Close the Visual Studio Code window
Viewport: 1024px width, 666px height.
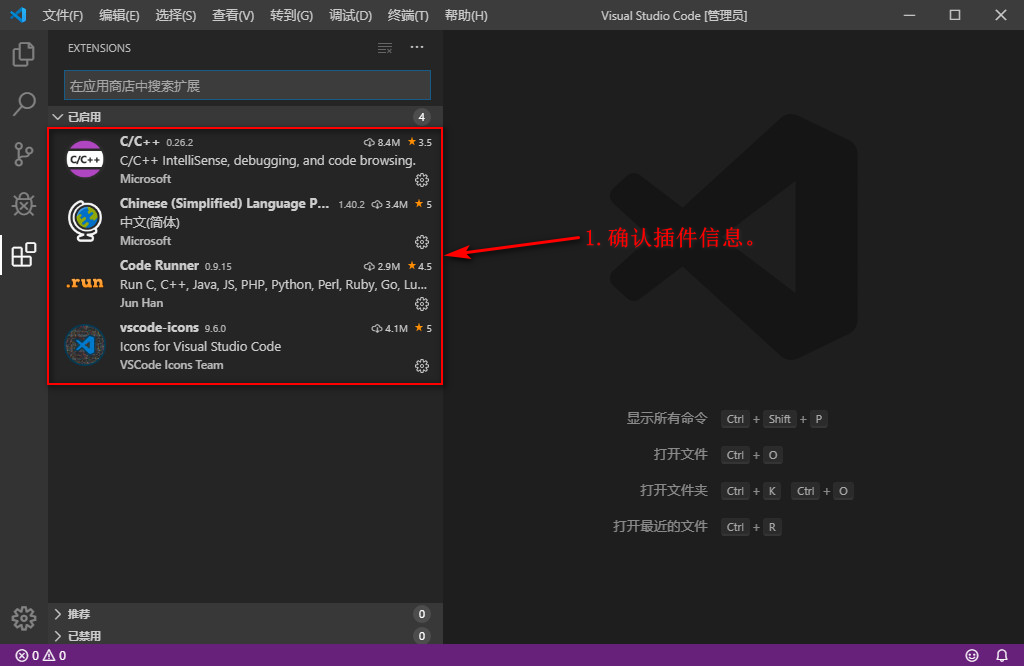pyautogui.click(x=1000, y=15)
